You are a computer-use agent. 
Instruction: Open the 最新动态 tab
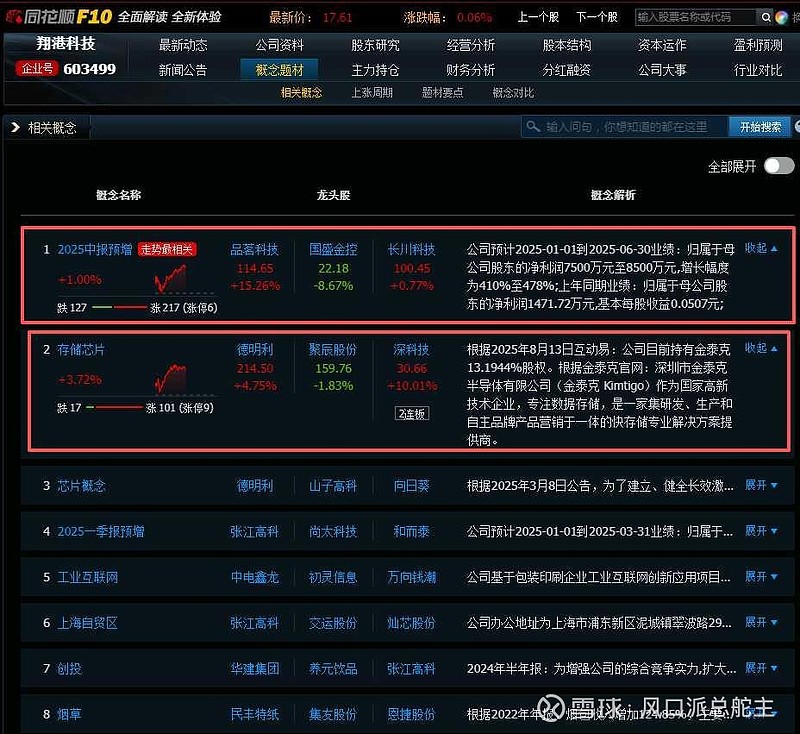183,45
